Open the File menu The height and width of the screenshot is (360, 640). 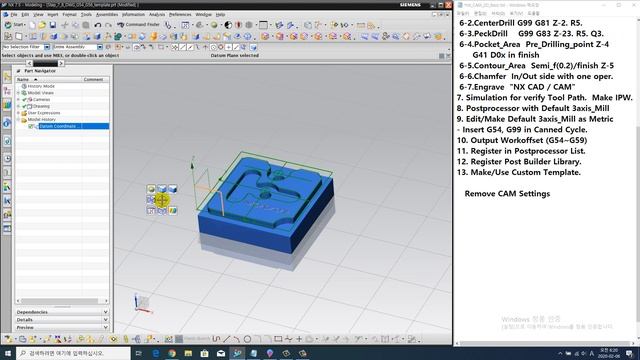(x=13, y=15)
